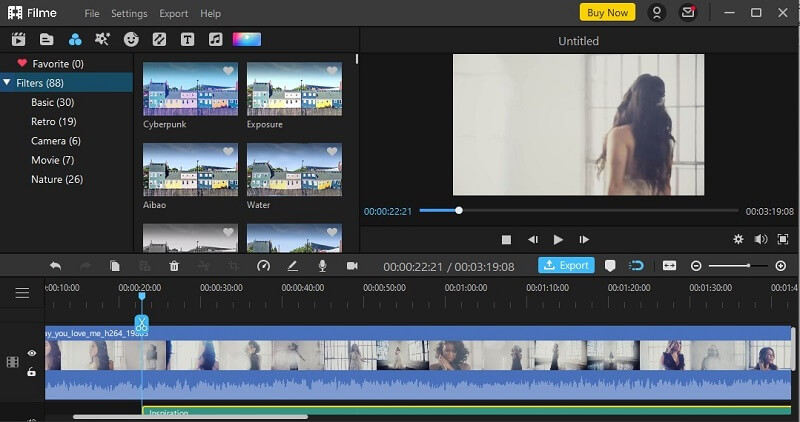The height and width of the screenshot is (422, 800).
Task: Hide the video track with eye icon
Action: 32,353
